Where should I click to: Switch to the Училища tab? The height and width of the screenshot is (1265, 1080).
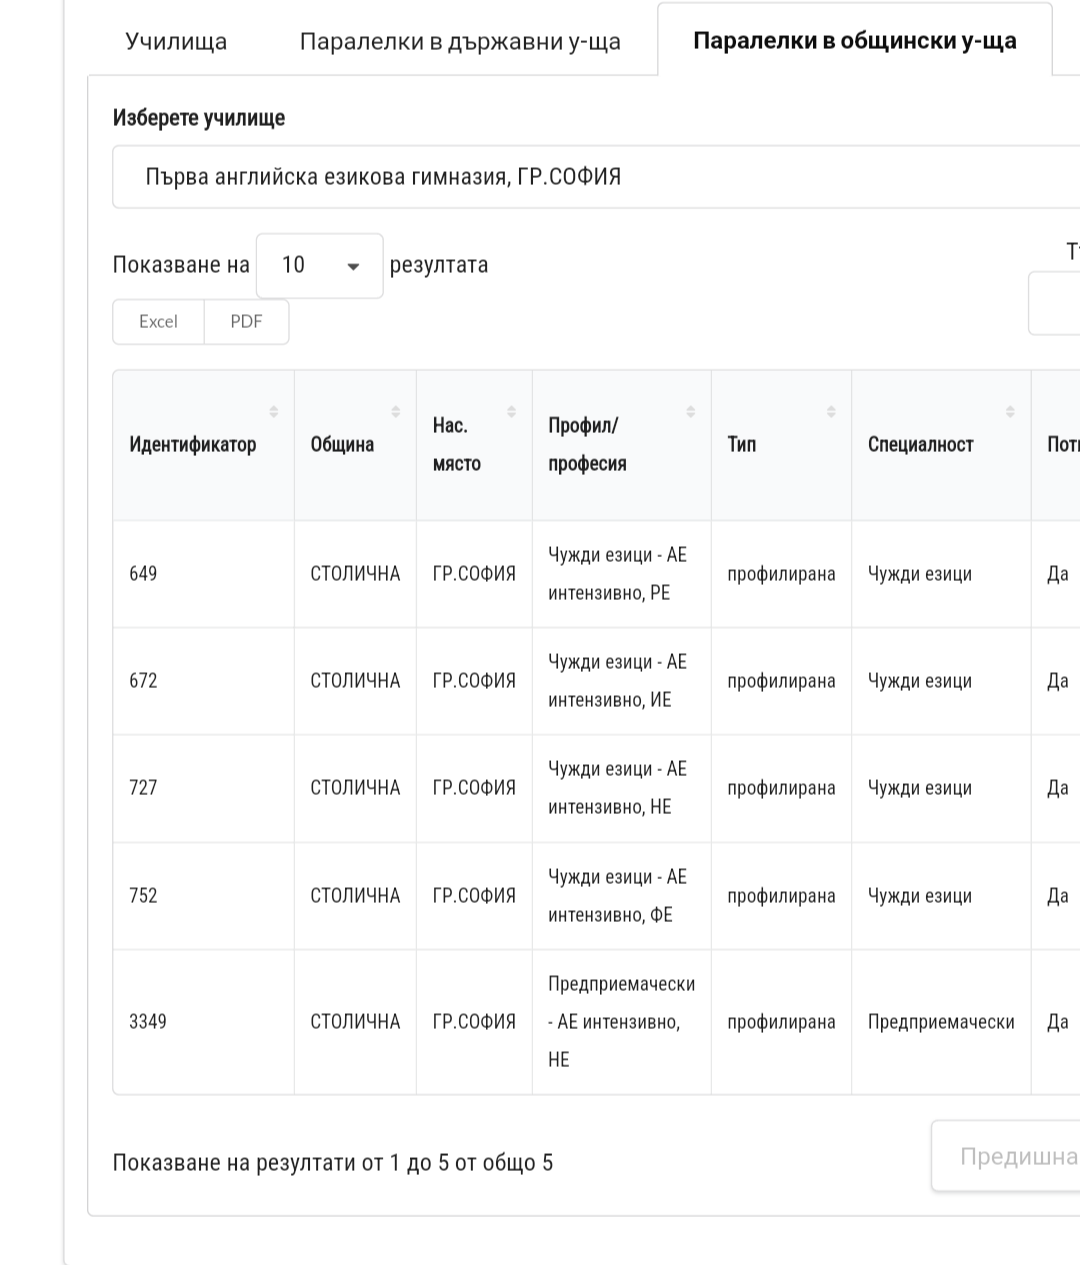(176, 42)
